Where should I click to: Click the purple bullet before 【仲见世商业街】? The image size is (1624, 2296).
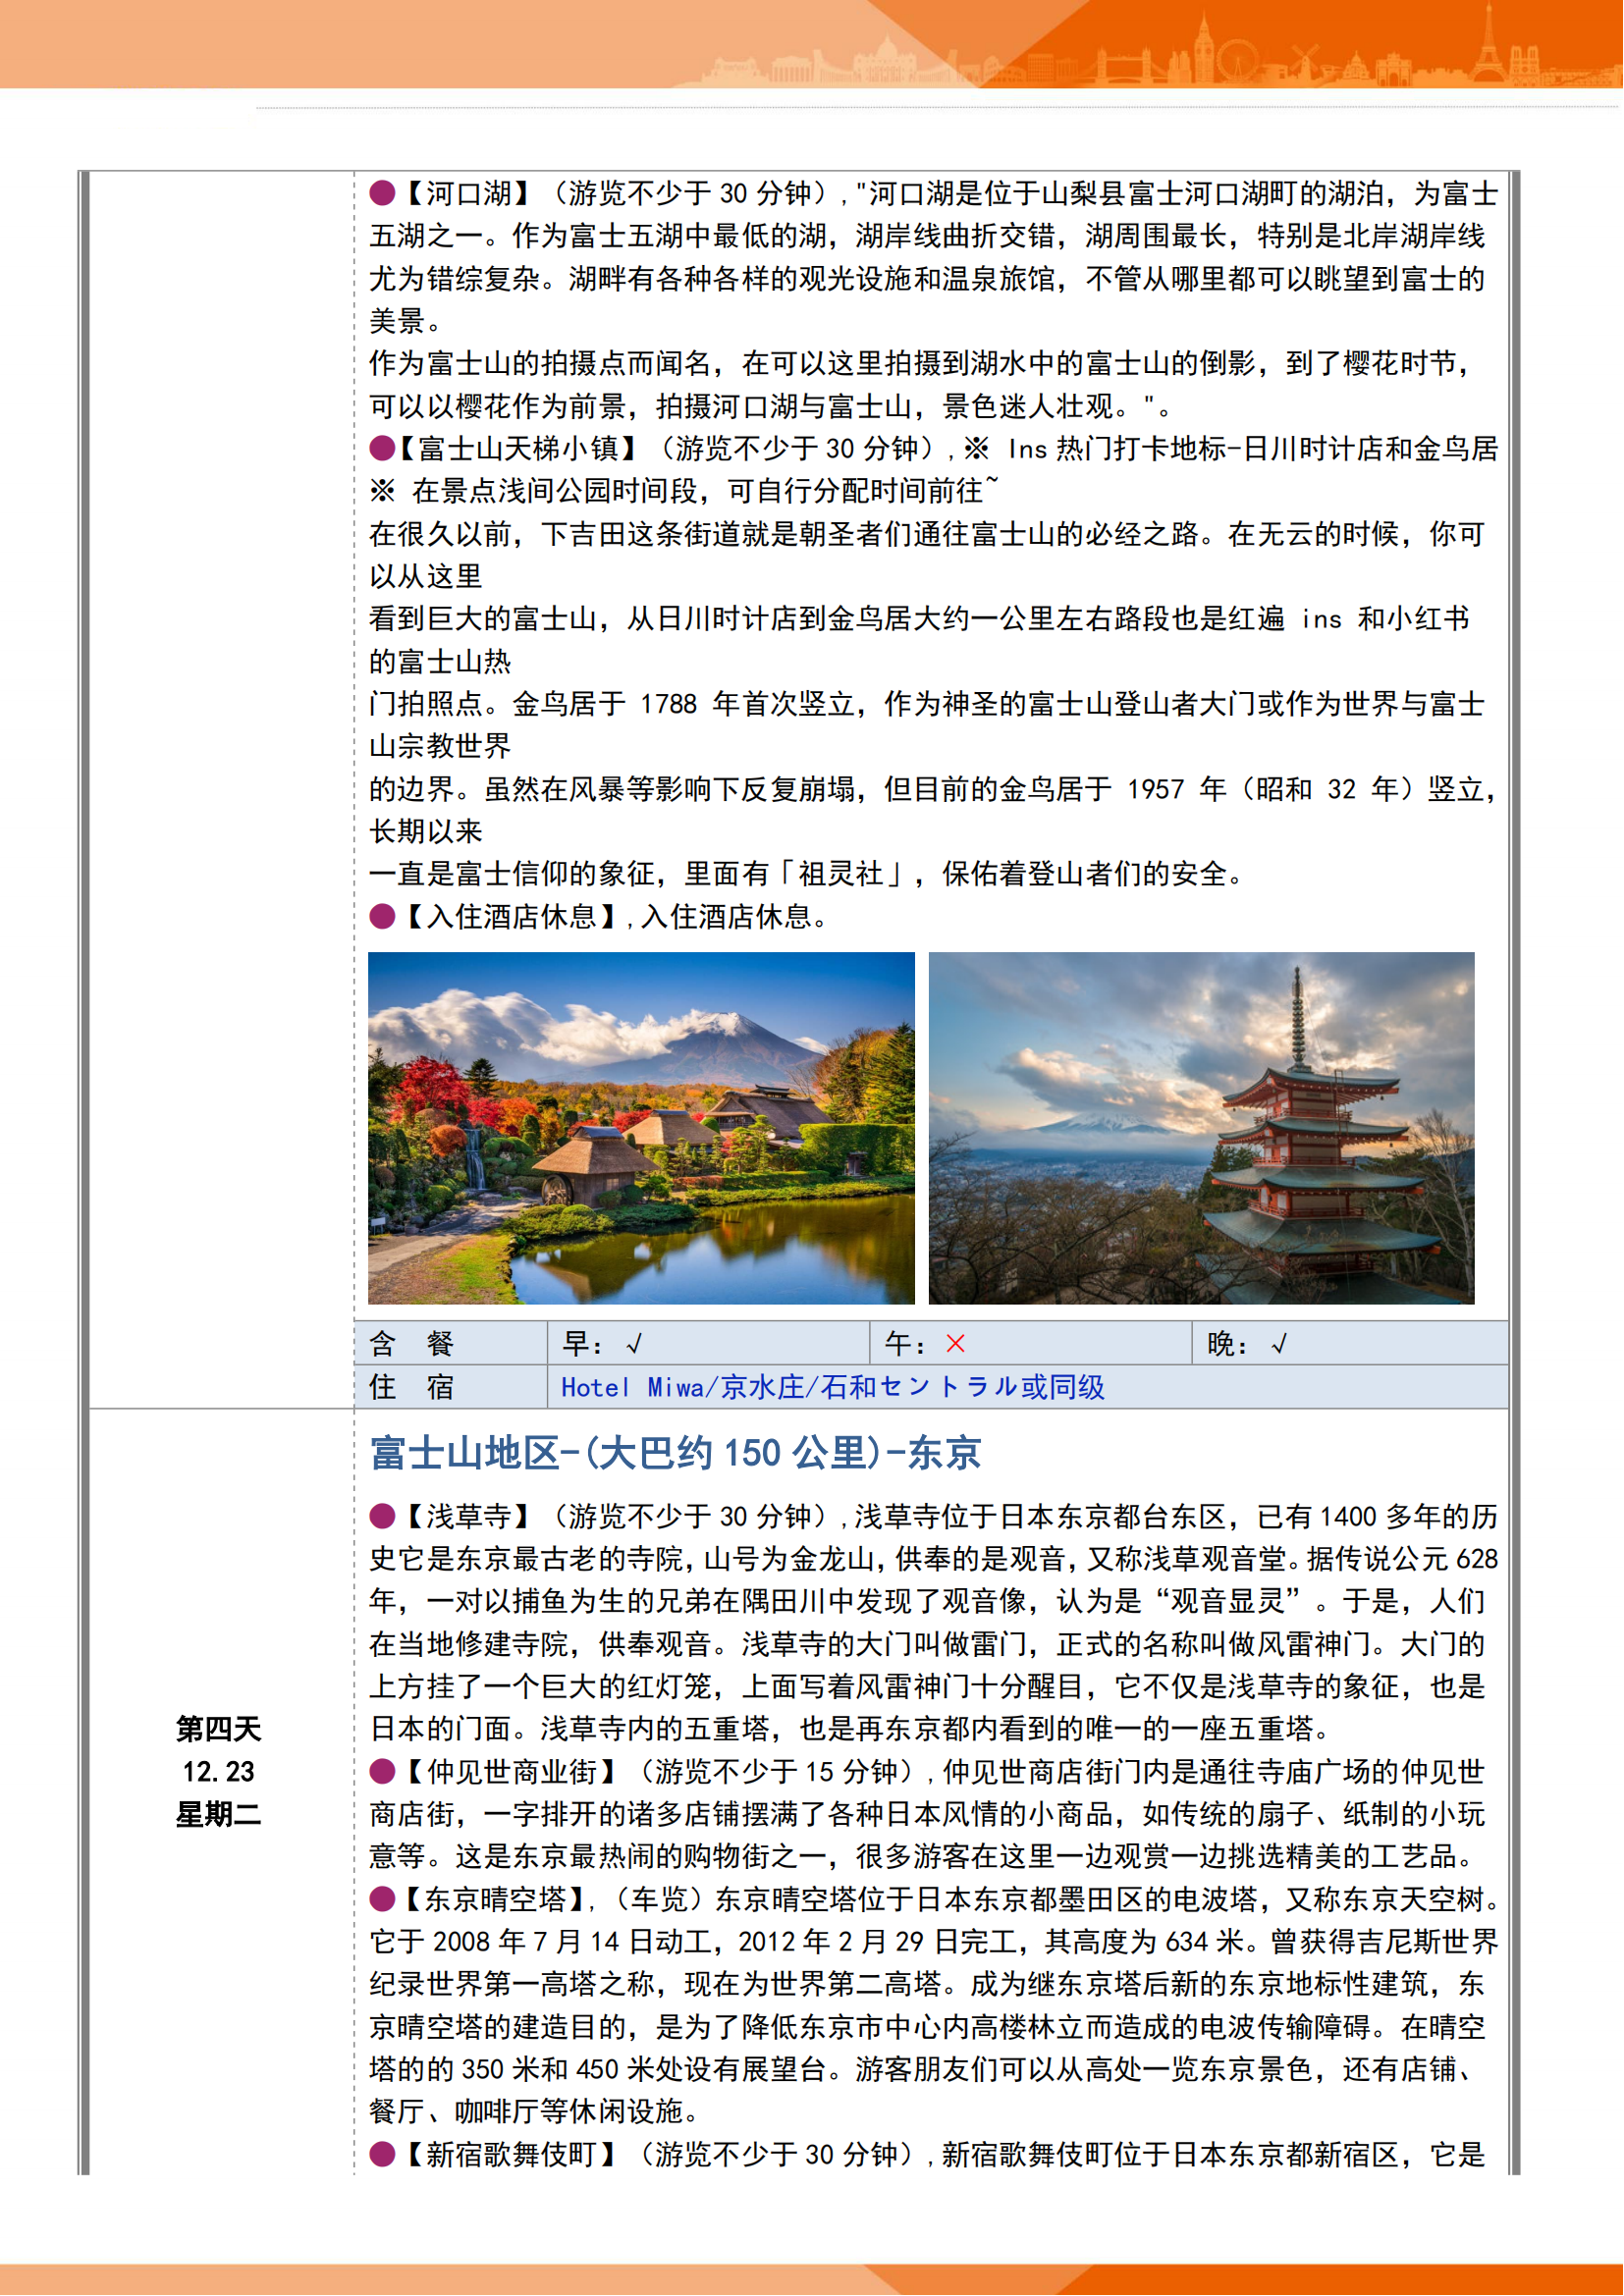click(382, 1771)
